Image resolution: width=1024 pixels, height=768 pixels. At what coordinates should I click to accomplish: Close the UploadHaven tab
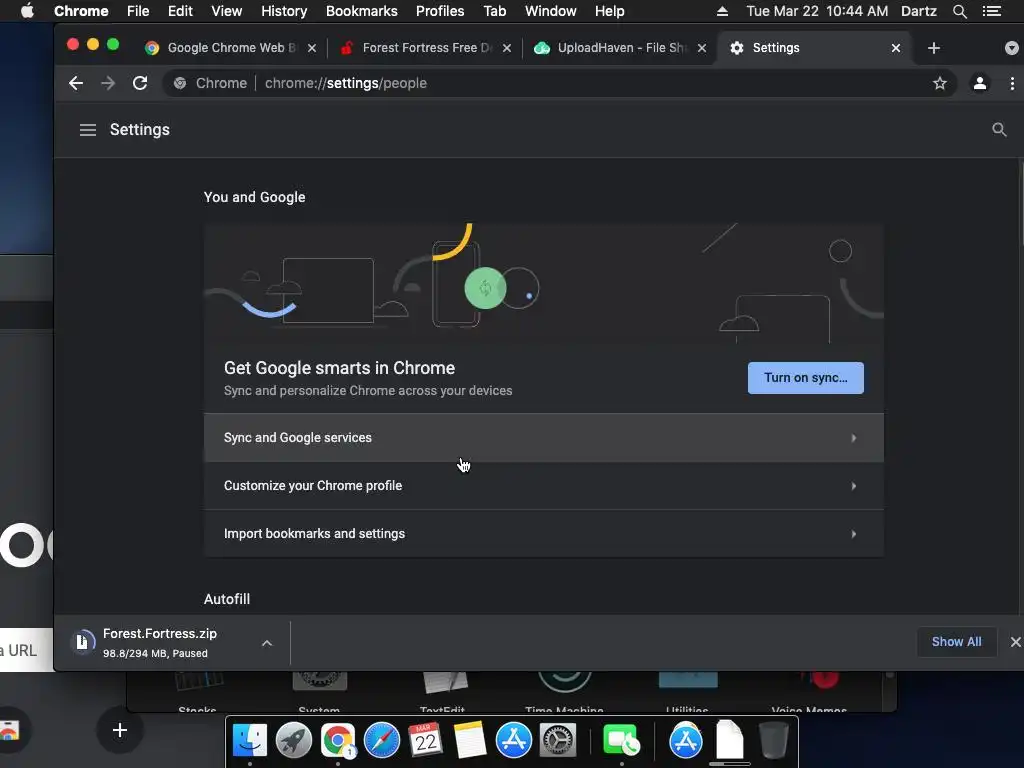(701, 48)
